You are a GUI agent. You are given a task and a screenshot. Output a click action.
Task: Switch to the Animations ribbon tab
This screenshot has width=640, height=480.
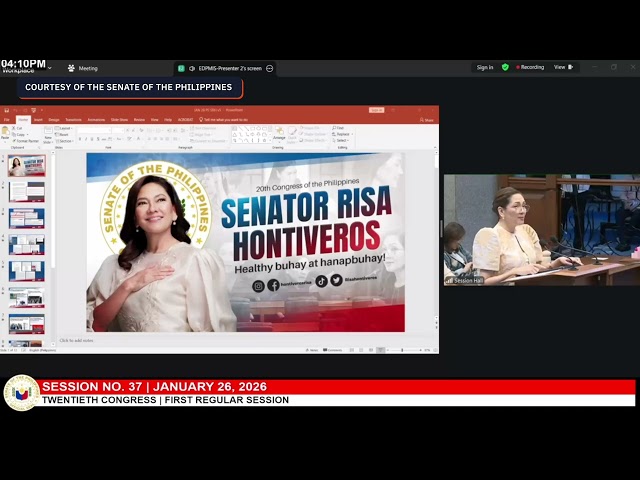click(x=96, y=120)
